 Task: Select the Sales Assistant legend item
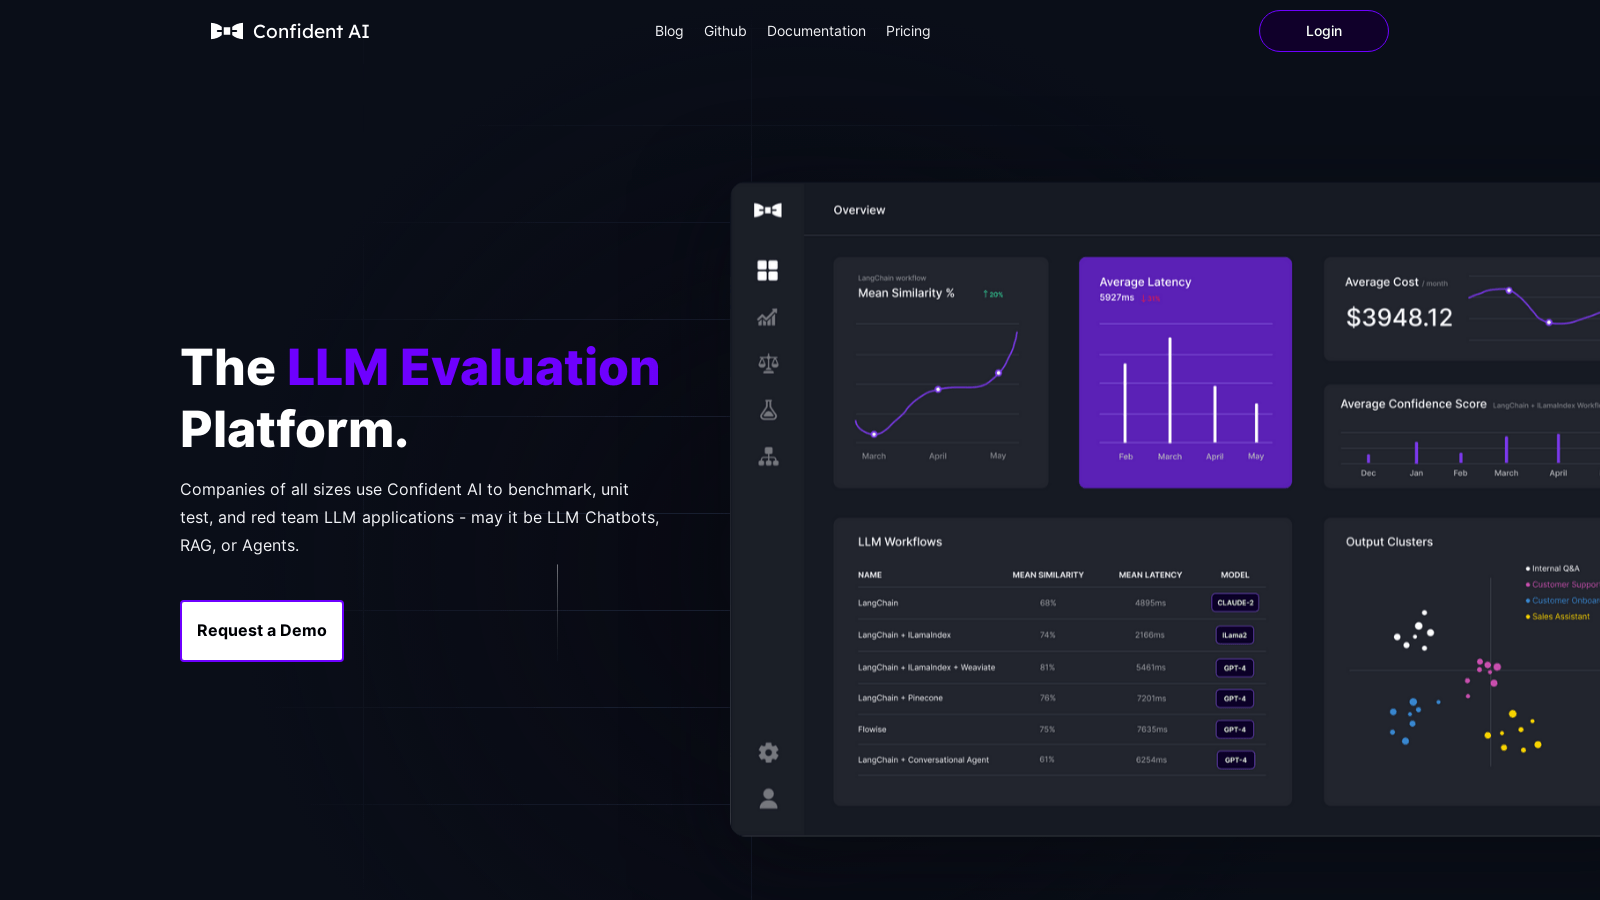click(1557, 617)
